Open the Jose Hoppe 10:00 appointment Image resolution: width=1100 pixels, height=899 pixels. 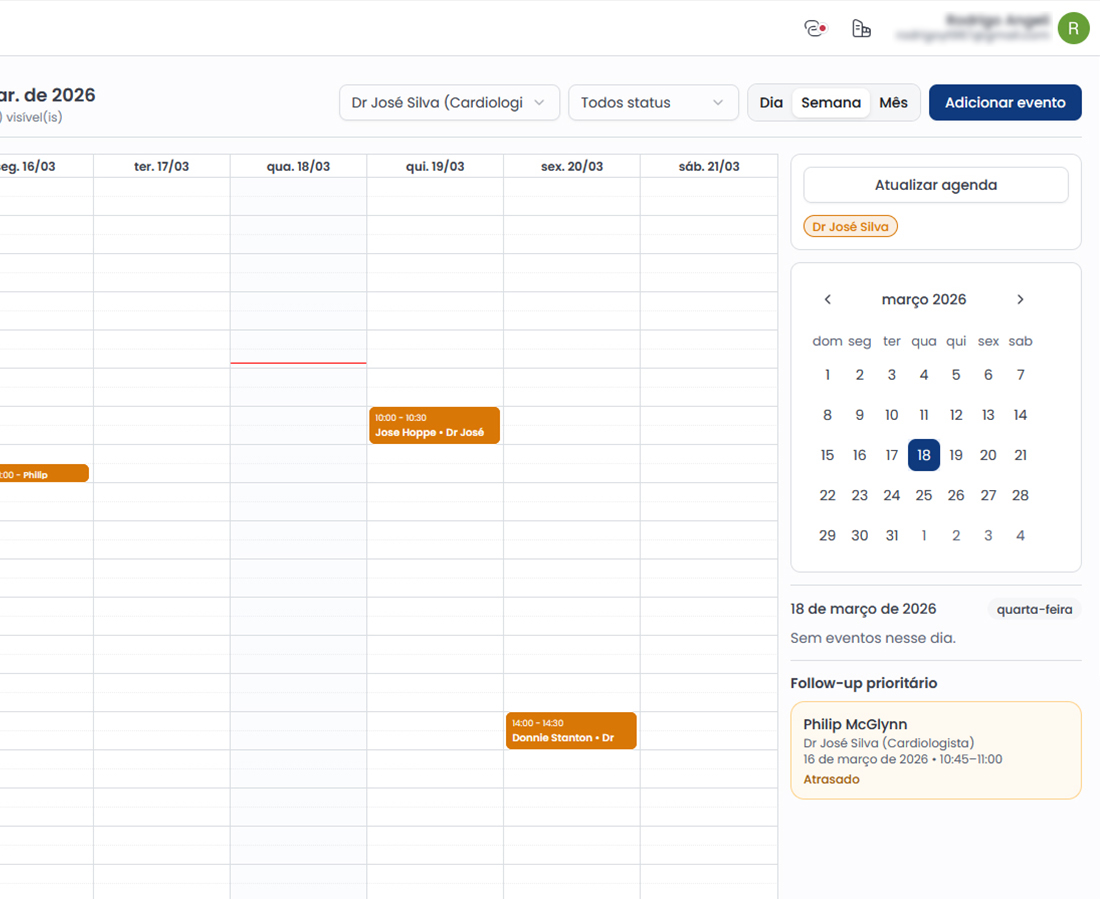pos(434,425)
